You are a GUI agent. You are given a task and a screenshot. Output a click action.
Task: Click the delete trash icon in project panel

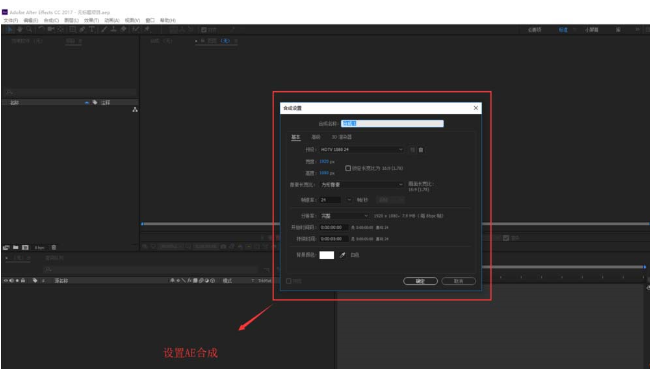coord(53,248)
